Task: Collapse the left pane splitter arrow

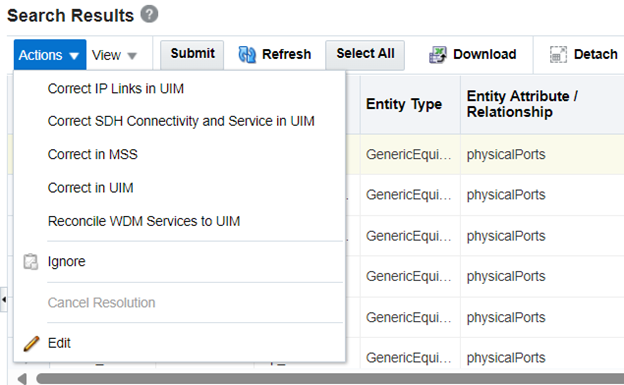Action: click(4, 299)
